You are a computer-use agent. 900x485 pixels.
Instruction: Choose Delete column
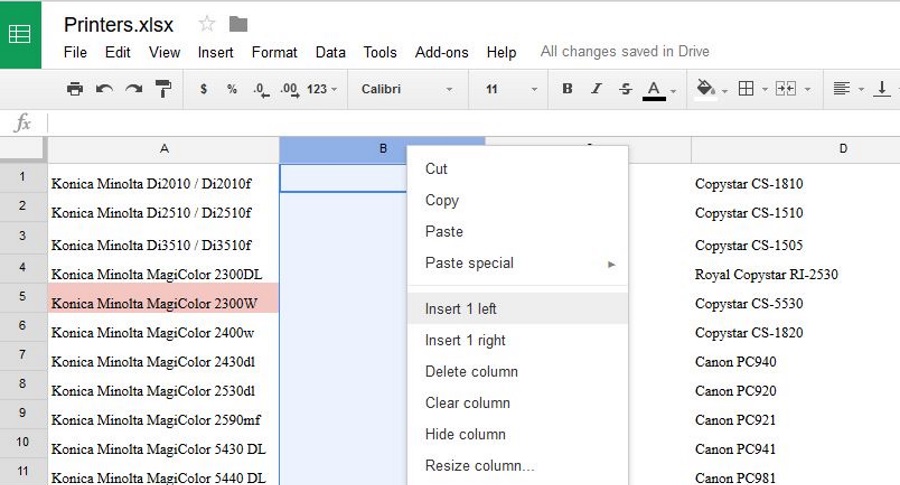tap(518, 371)
